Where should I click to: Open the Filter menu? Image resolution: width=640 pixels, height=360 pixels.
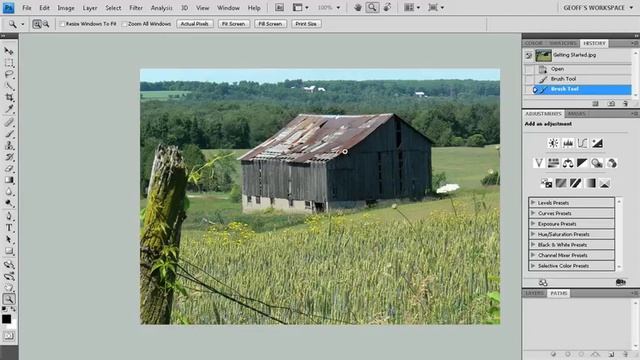point(136,8)
